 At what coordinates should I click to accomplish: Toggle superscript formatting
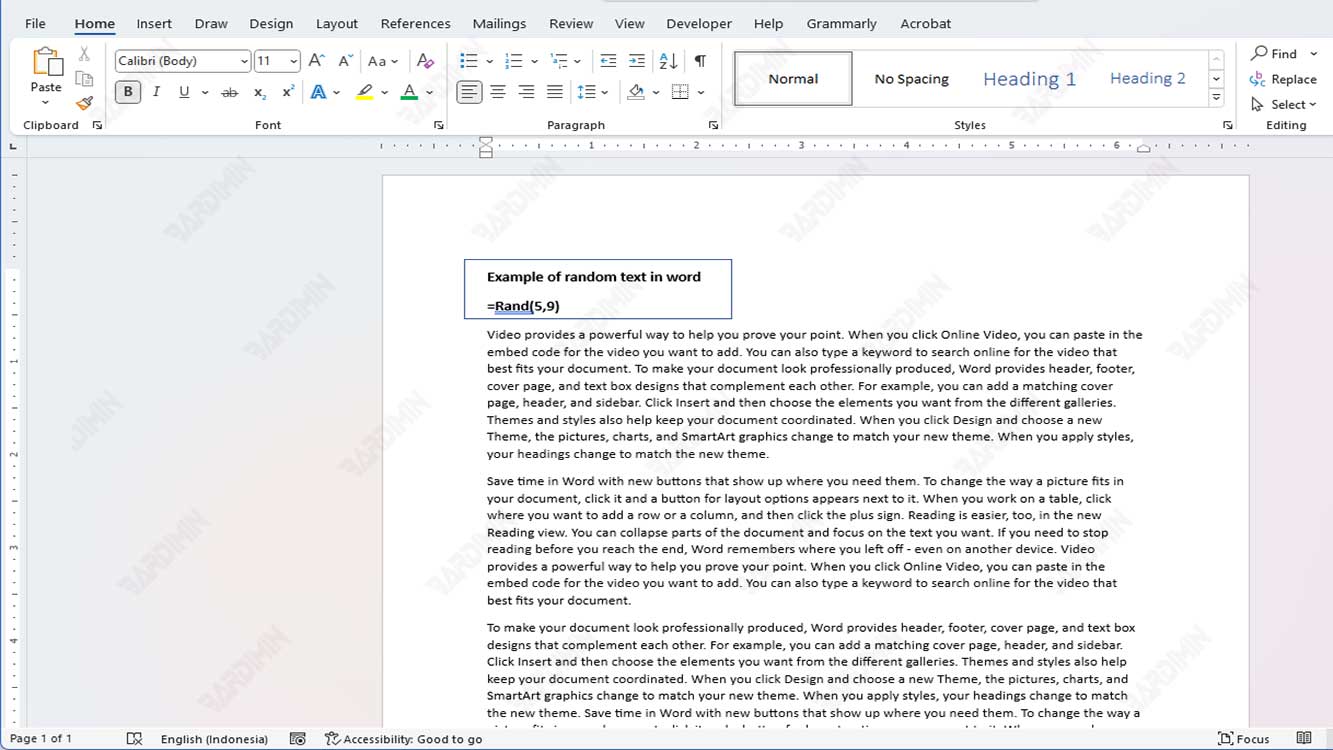pyautogui.click(x=288, y=92)
